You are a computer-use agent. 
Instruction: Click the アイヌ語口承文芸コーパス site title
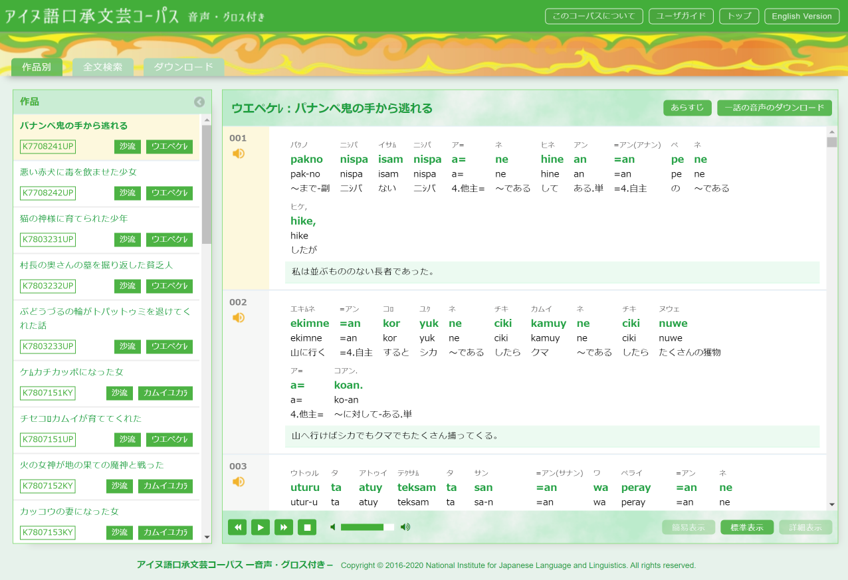92,16
